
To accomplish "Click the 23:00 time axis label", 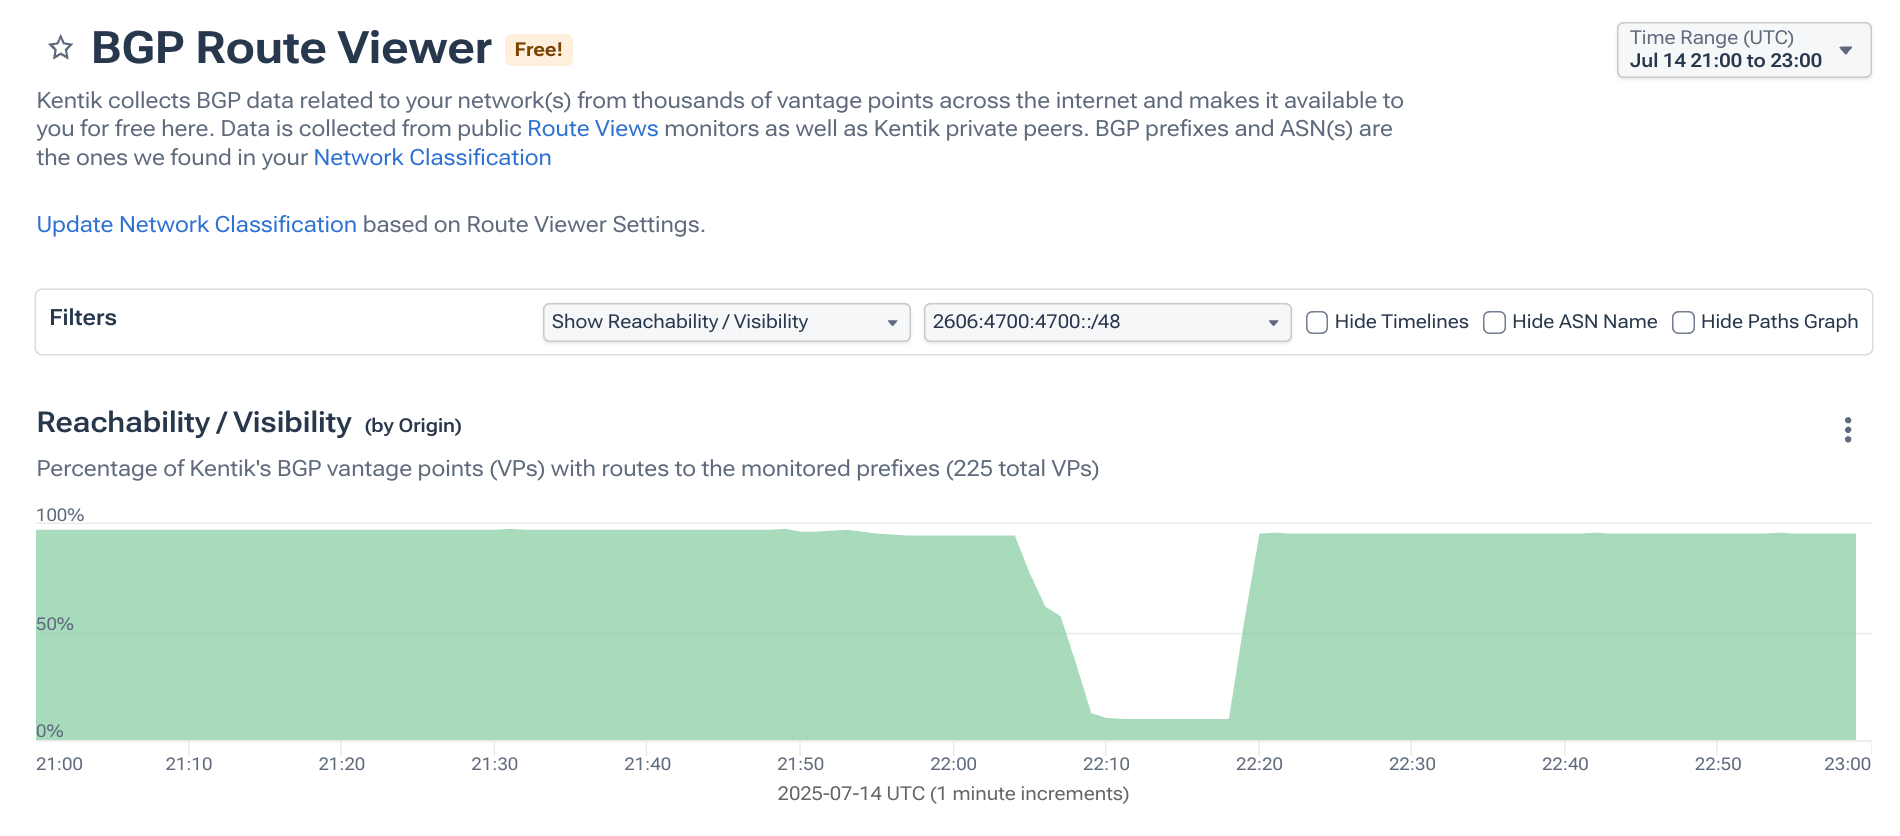I will (1847, 764).
